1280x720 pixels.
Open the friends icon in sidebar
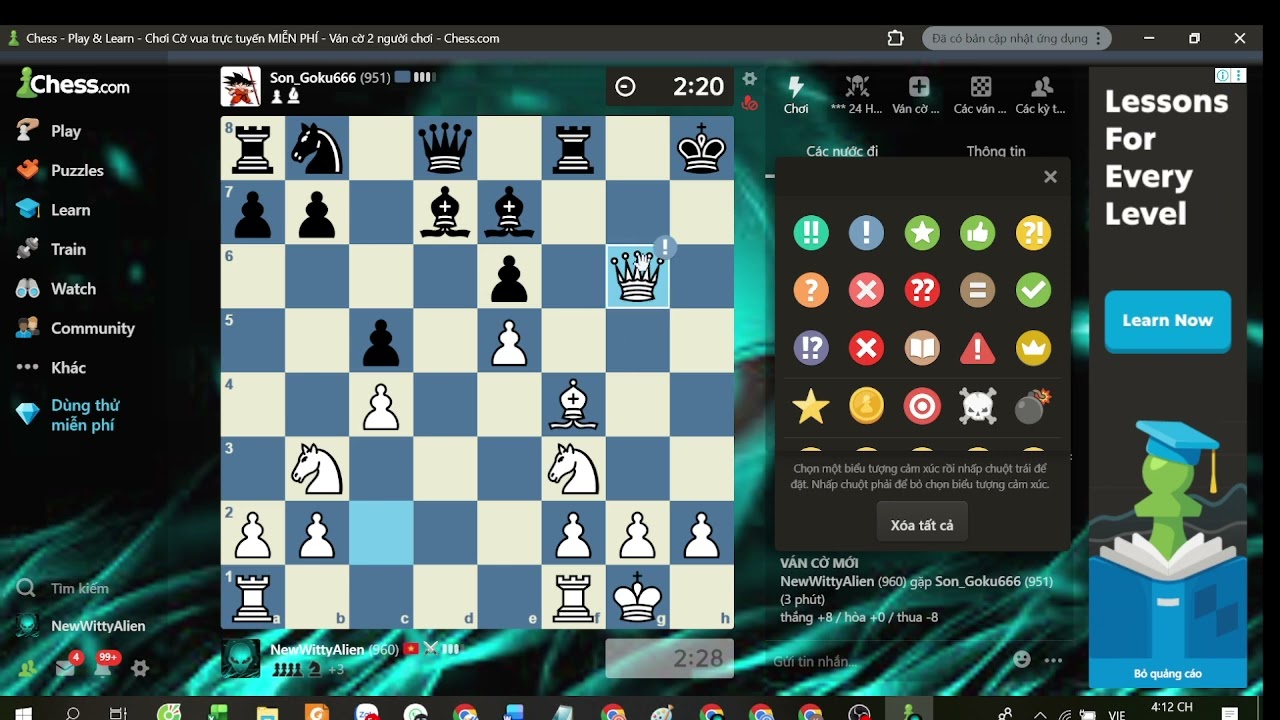[27, 668]
